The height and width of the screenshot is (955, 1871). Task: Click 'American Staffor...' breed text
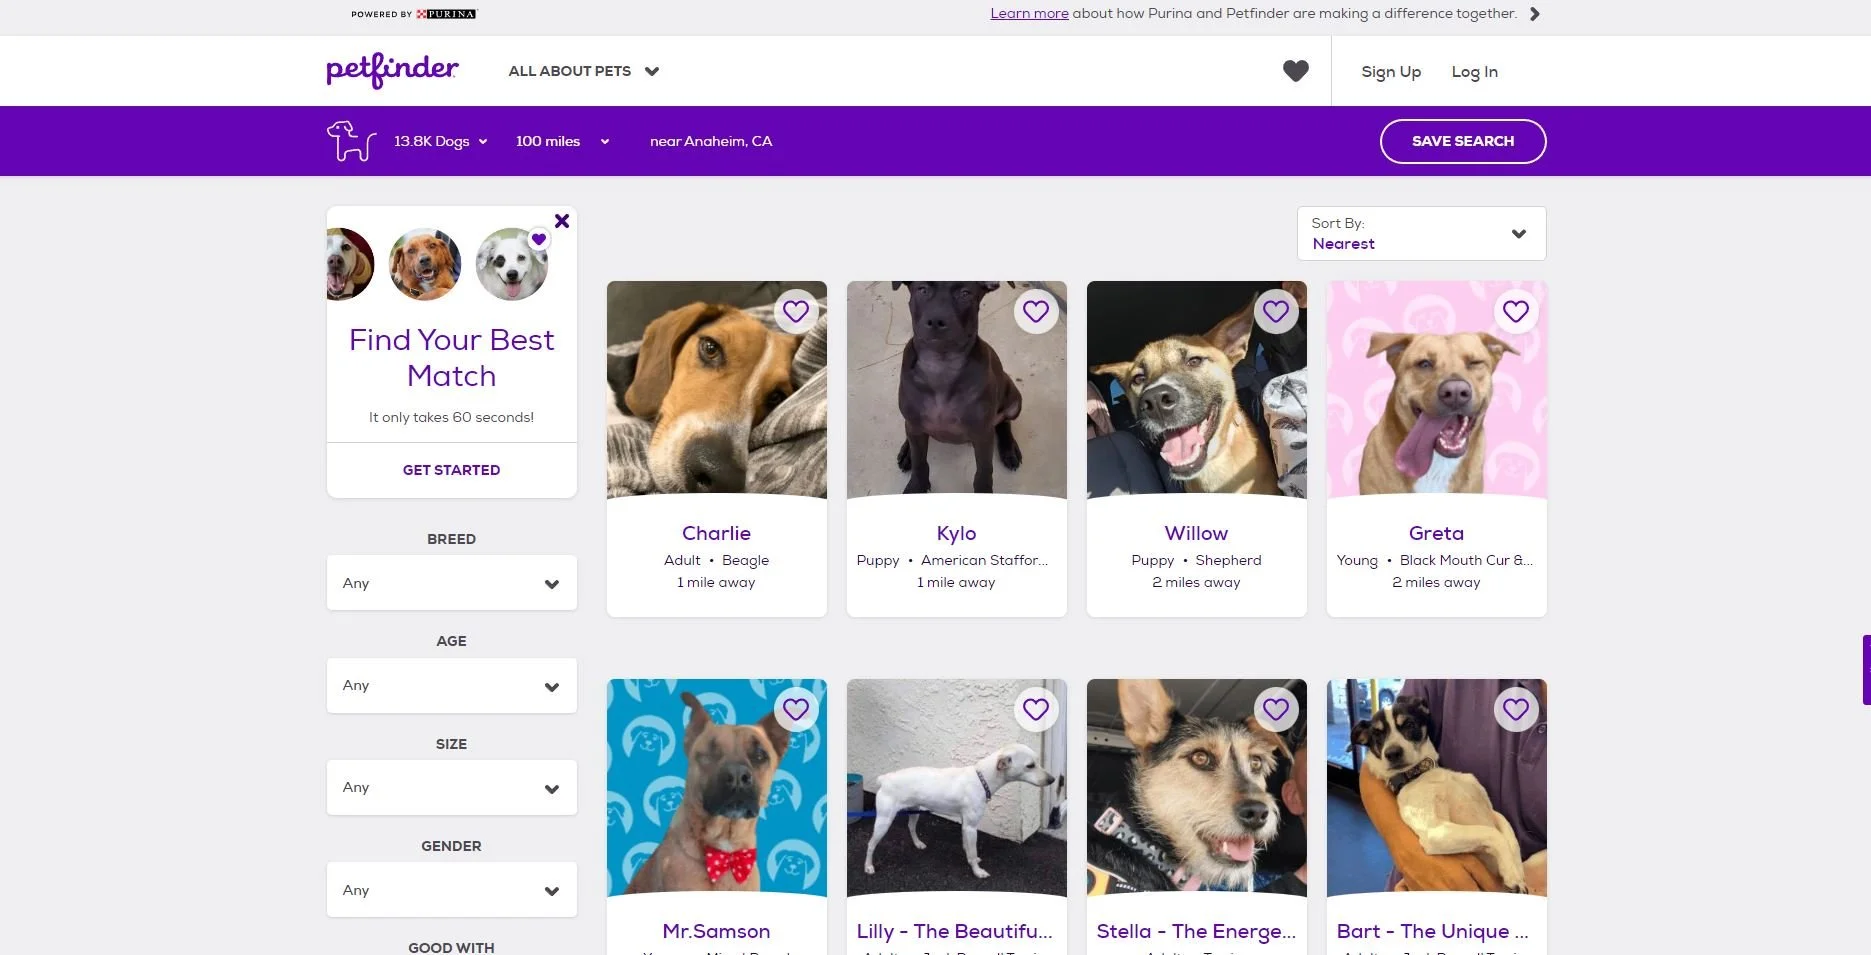pos(985,560)
